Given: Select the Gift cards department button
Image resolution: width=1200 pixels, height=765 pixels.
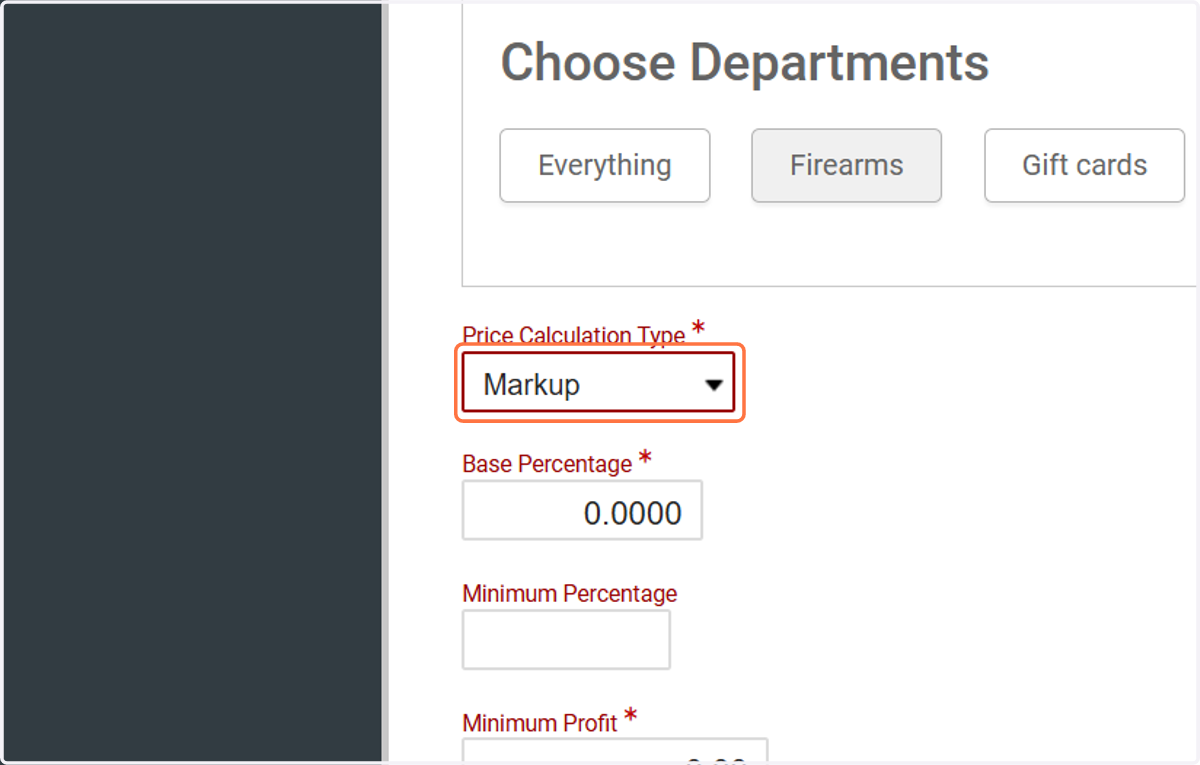Looking at the screenshot, I should coord(1085,165).
